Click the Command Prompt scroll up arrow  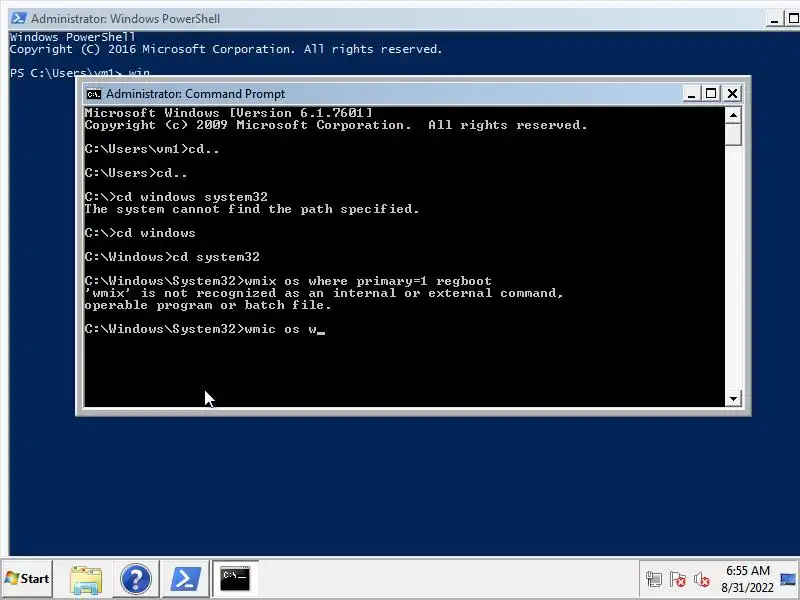733,115
